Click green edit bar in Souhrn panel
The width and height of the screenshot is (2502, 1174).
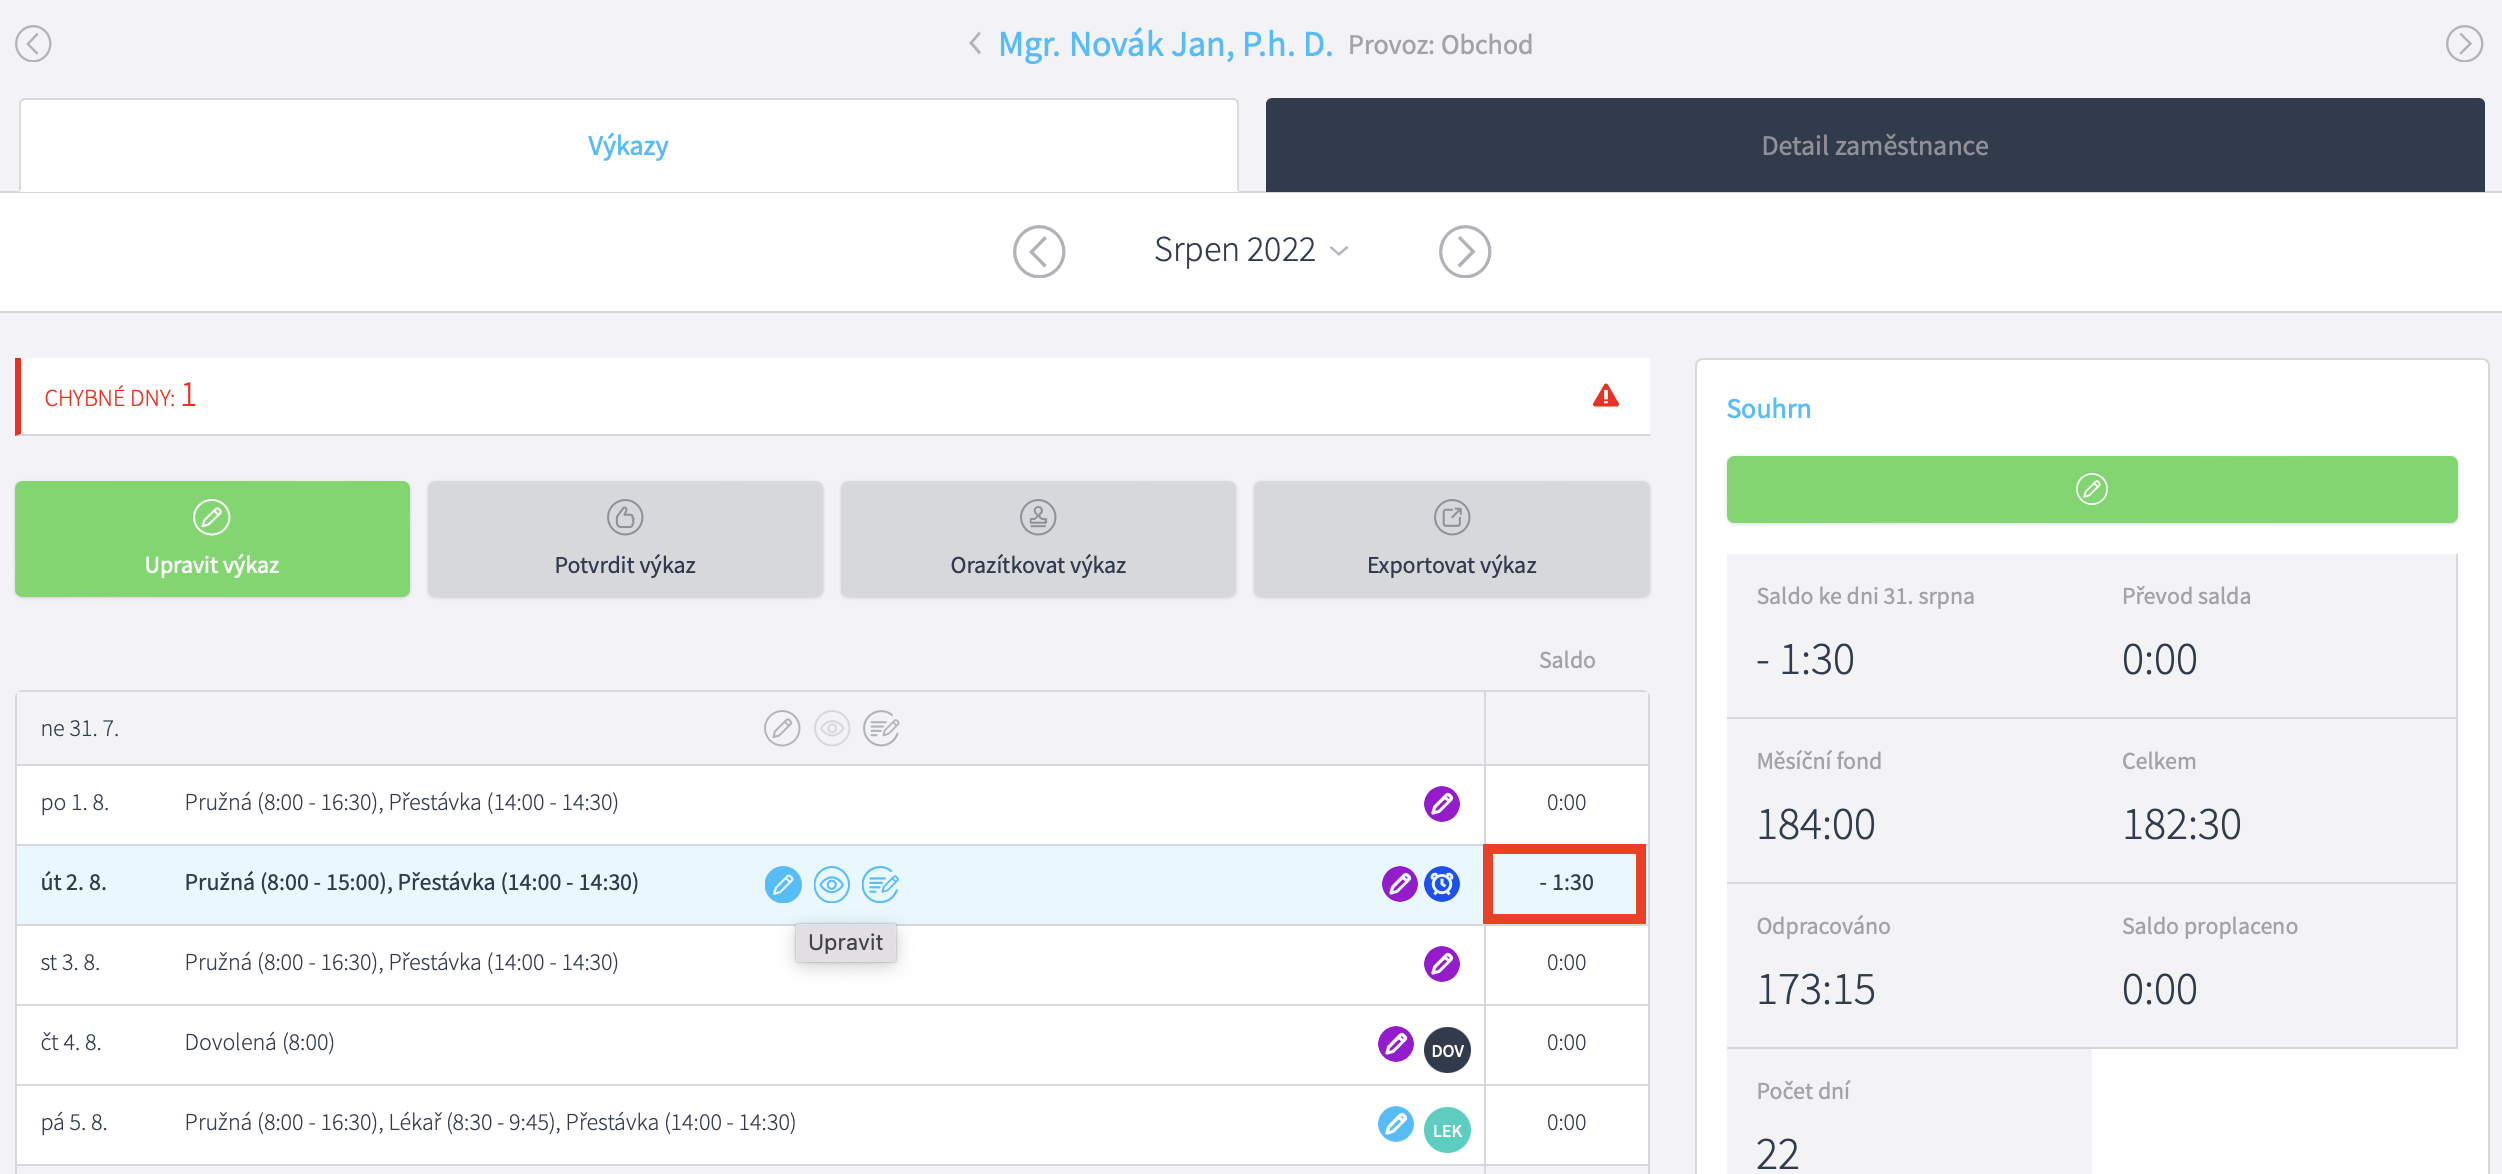(x=2091, y=489)
